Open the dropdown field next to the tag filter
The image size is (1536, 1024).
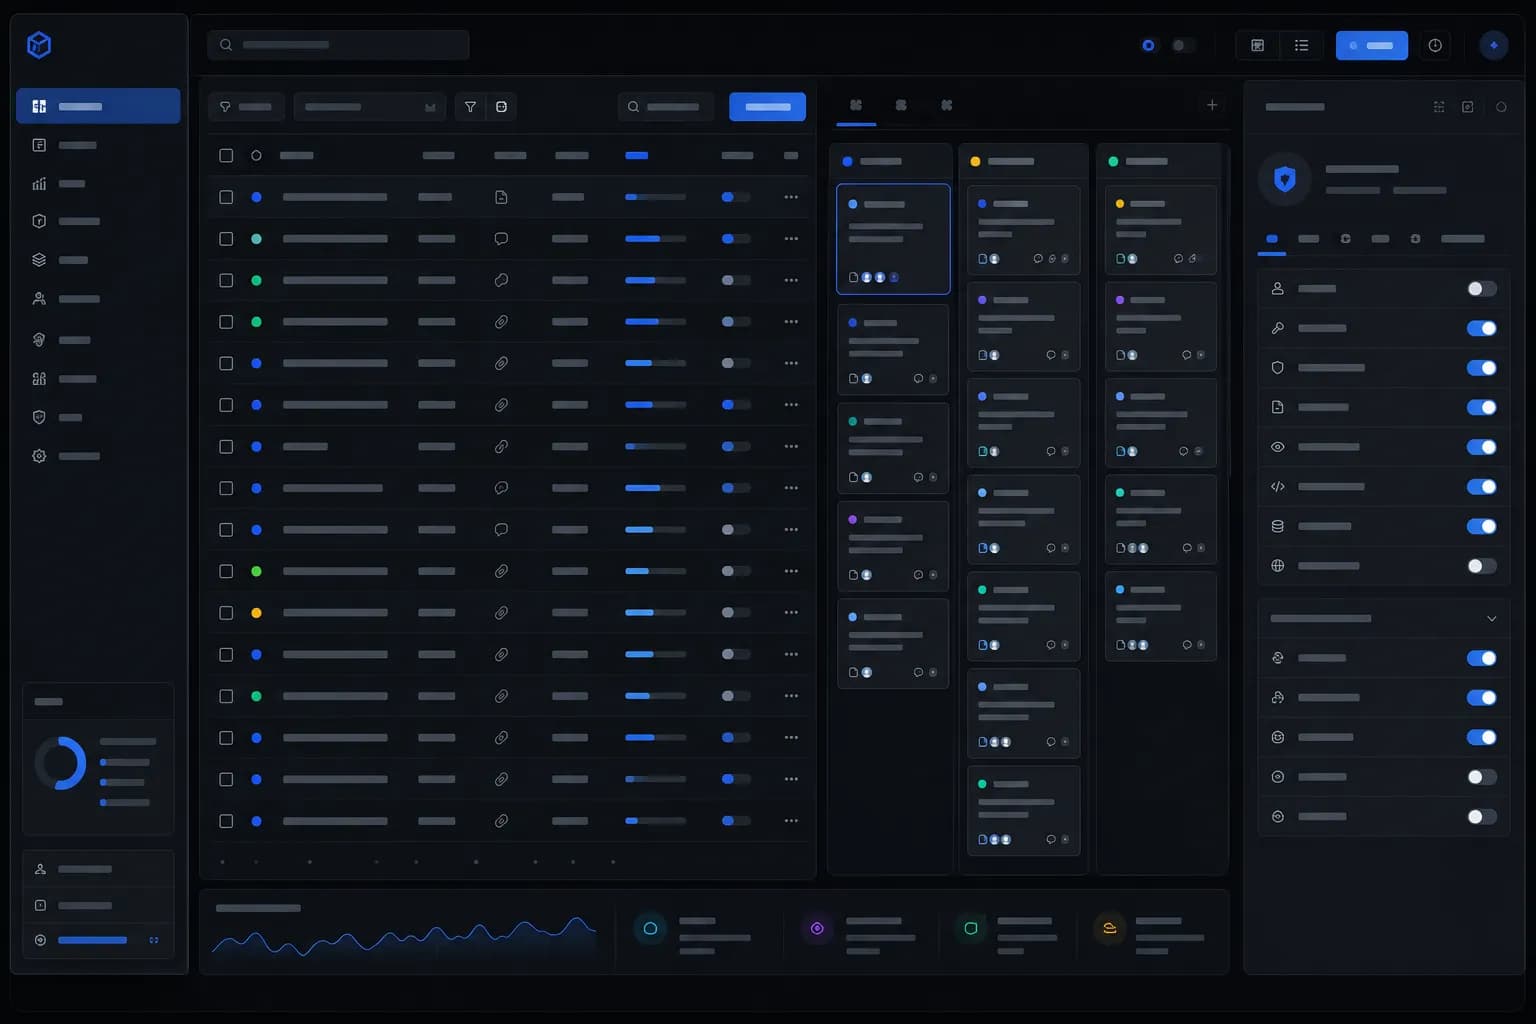[370, 107]
